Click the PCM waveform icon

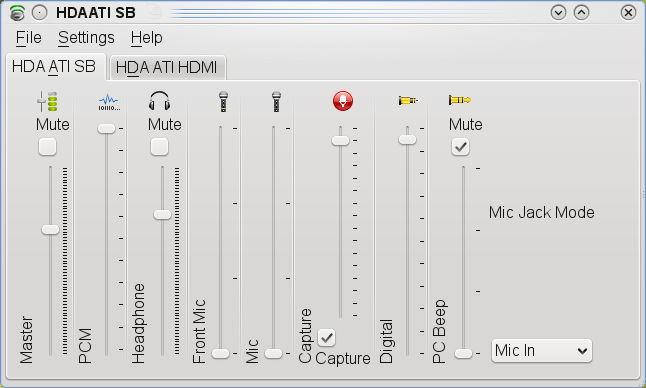pos(109,102)
